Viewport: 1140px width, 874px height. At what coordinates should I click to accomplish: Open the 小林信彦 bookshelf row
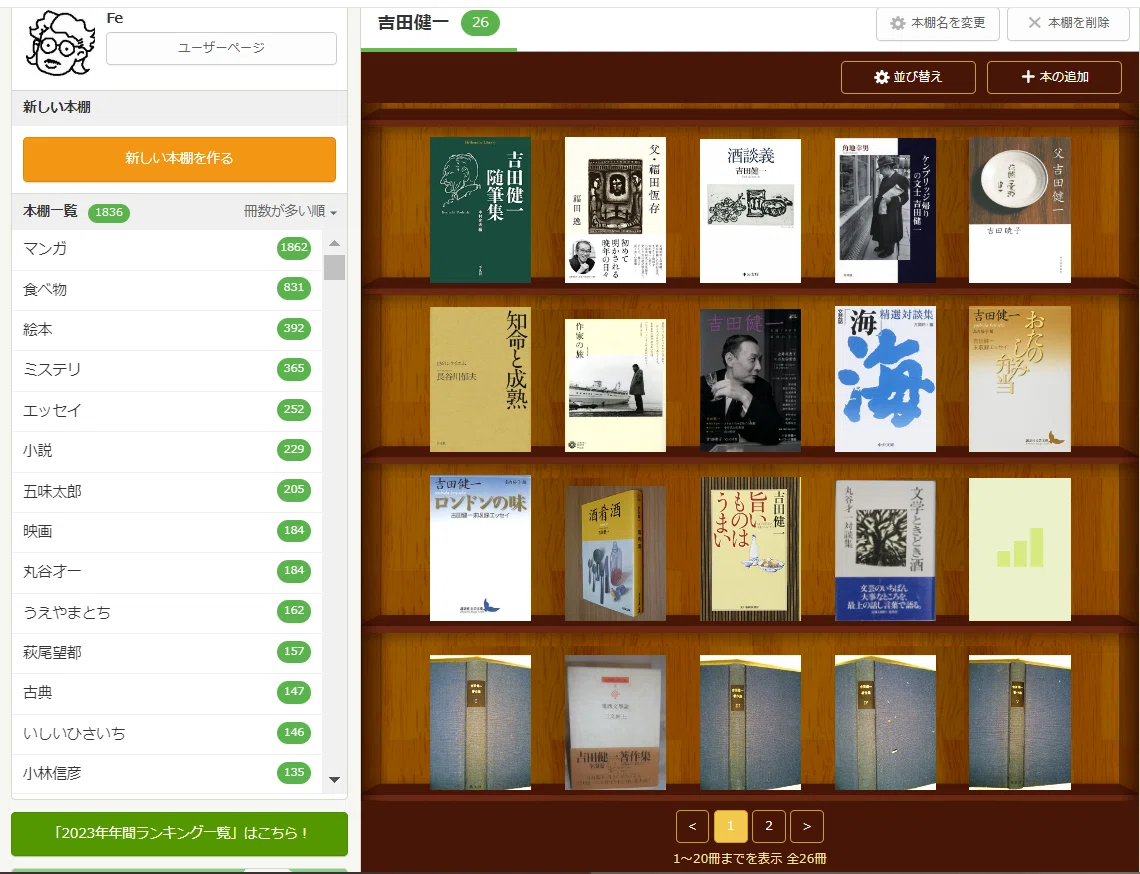point(167,774)
